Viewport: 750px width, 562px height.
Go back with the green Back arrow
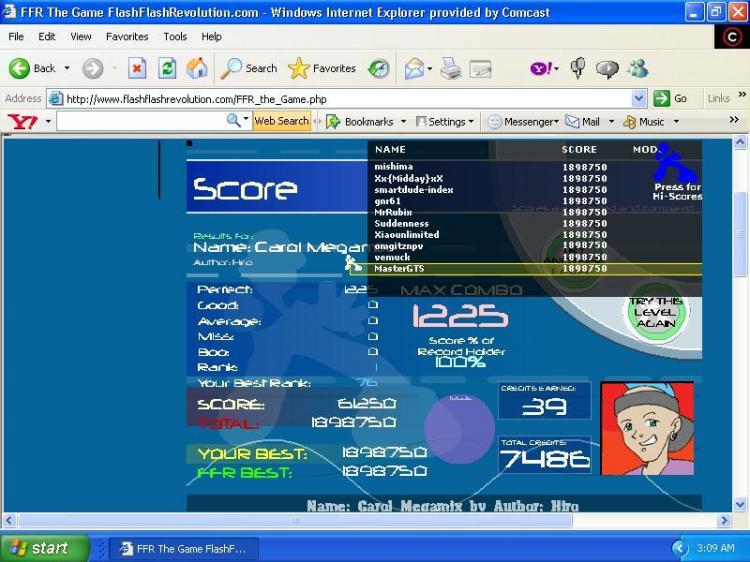coord(19,68)
